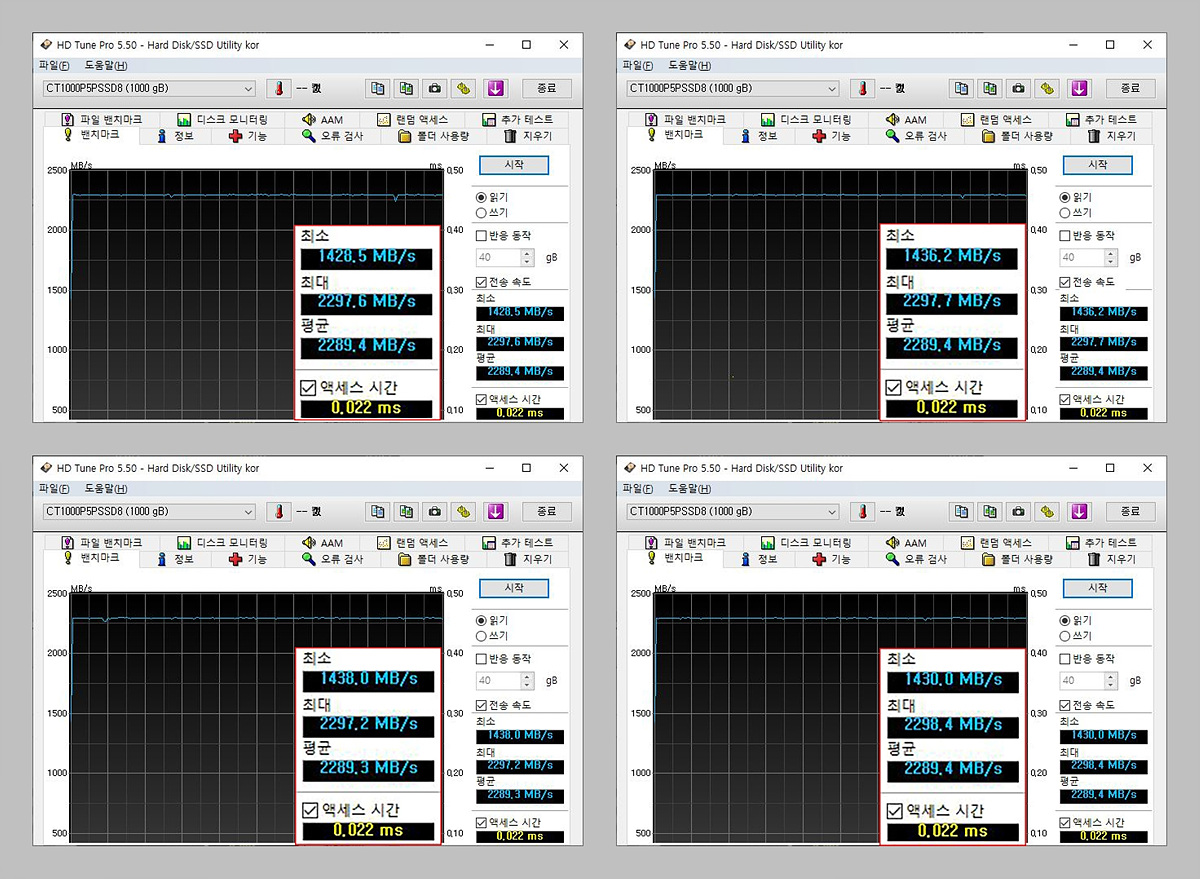
Task: Copy text results to clipboard in top-left window
Action: click(x=377, y=88)
